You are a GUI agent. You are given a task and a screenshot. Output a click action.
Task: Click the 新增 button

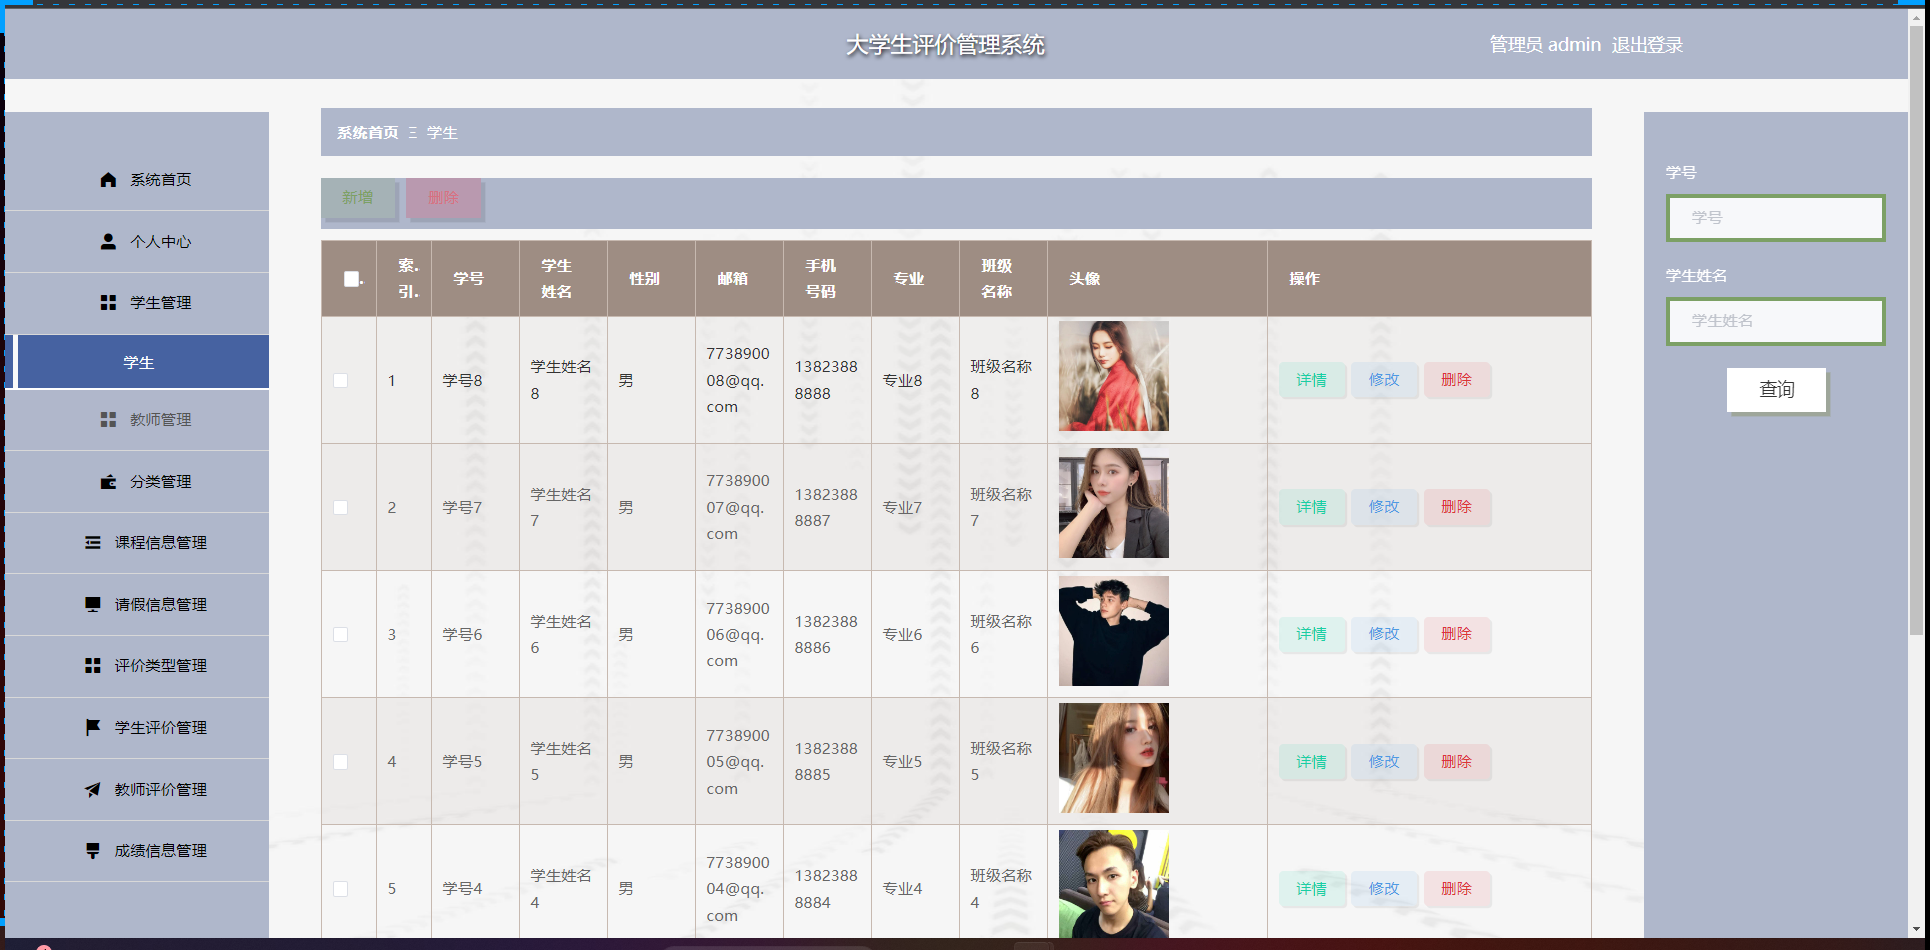[x=358, y=198]
